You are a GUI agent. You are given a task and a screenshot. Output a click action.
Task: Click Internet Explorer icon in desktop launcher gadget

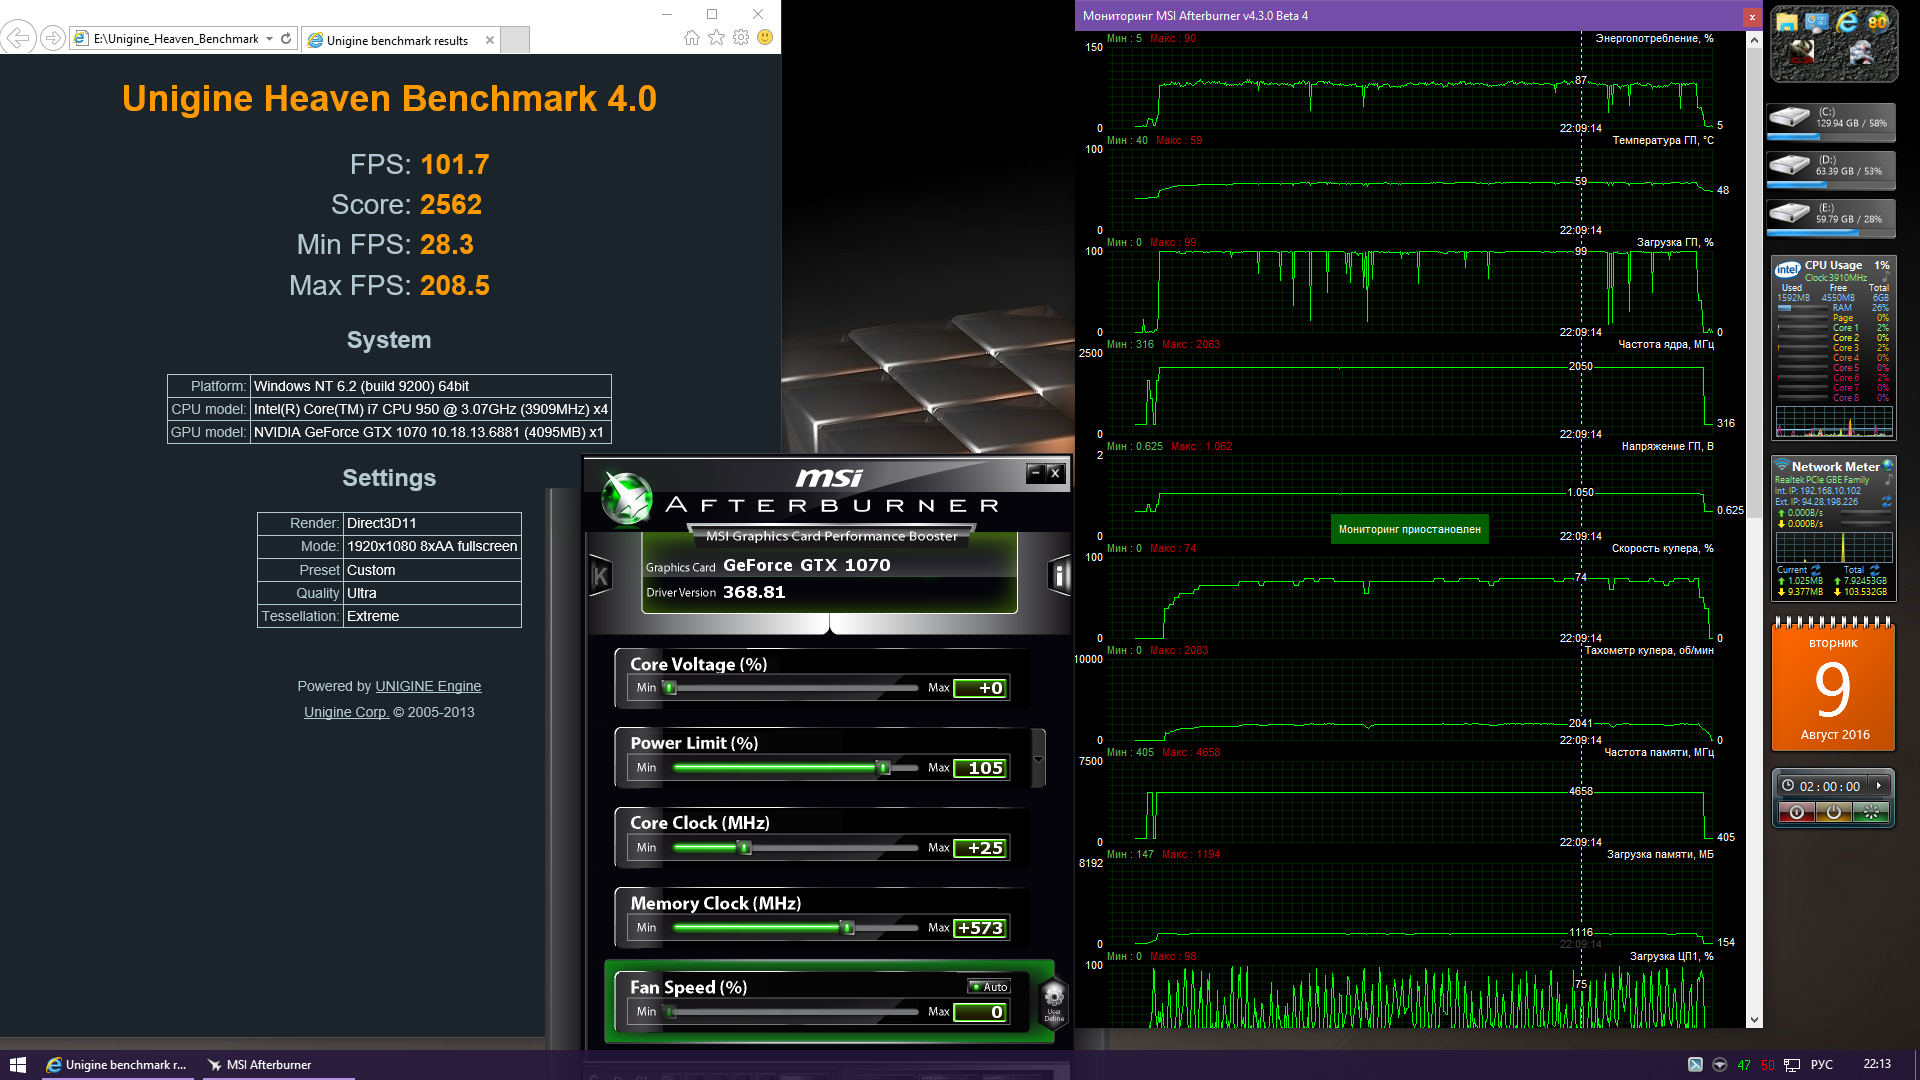1847,22
